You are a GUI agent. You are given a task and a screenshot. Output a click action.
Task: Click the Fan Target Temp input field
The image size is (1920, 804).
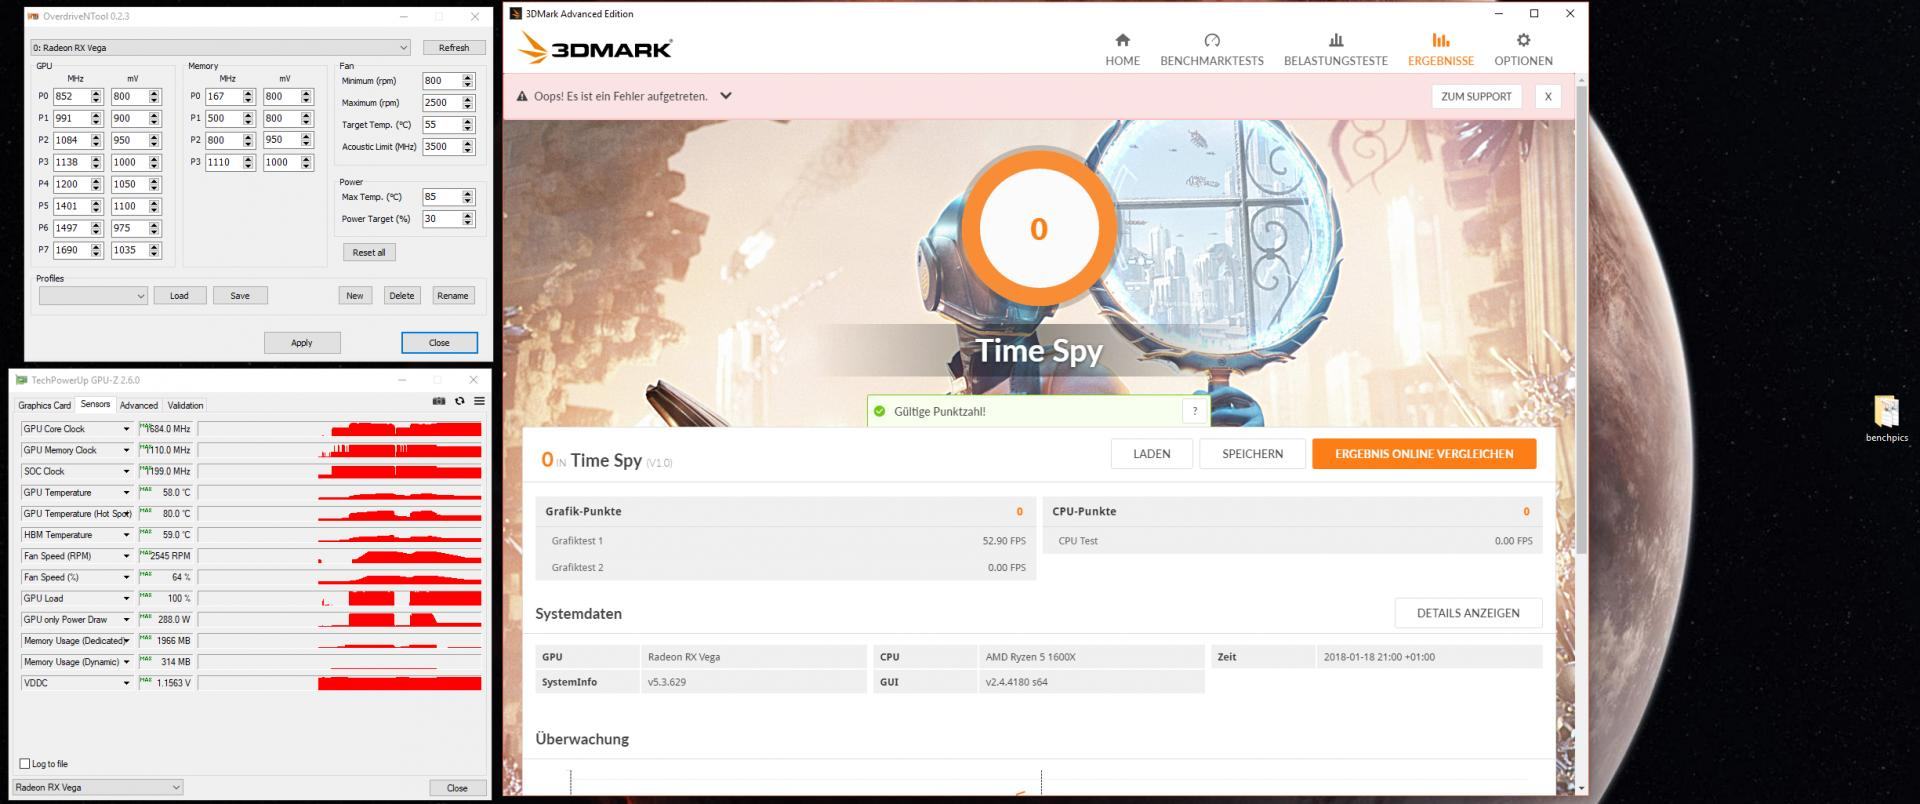pos(442,125)
